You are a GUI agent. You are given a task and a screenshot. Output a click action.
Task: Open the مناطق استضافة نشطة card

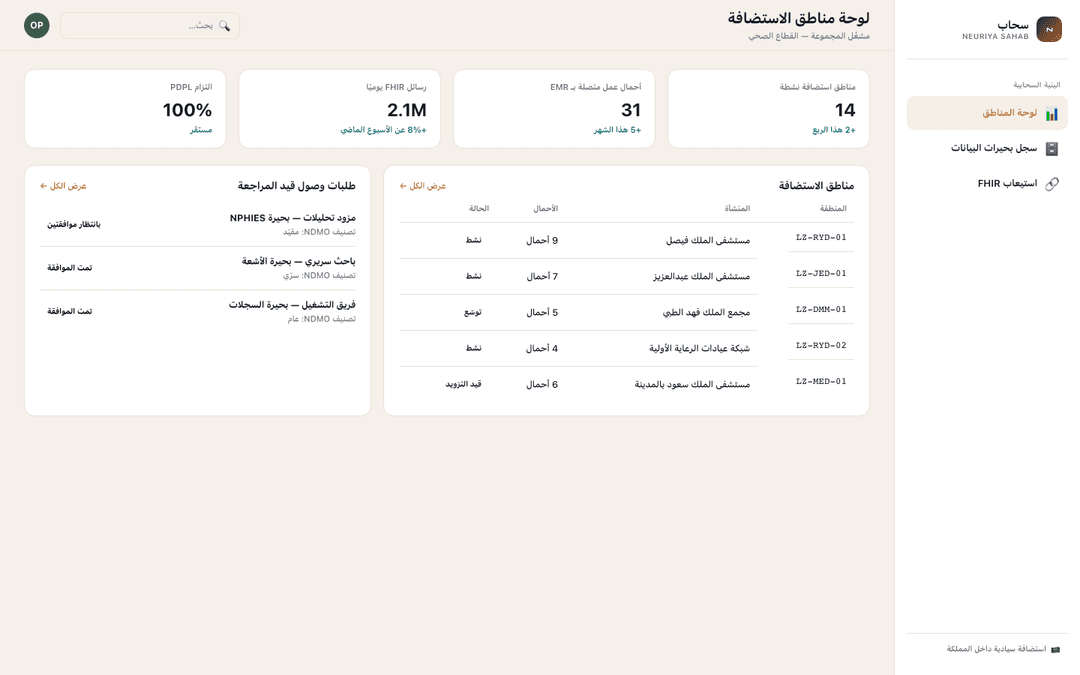(x=768, y=109)
